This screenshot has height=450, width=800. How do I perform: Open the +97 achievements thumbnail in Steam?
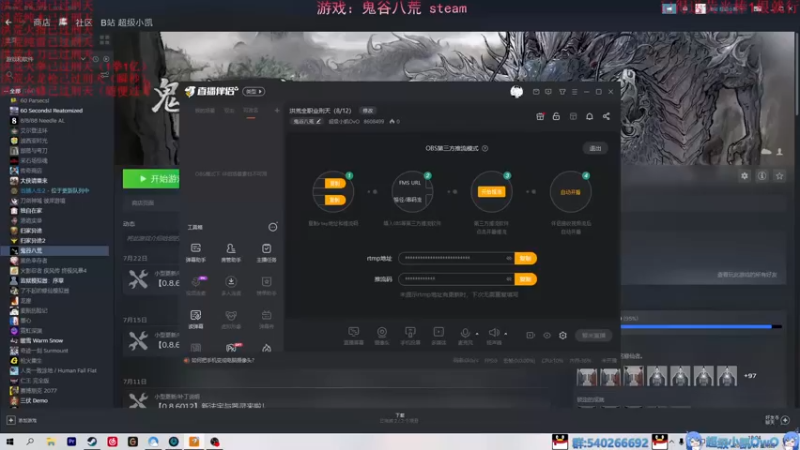coord(750,376)
